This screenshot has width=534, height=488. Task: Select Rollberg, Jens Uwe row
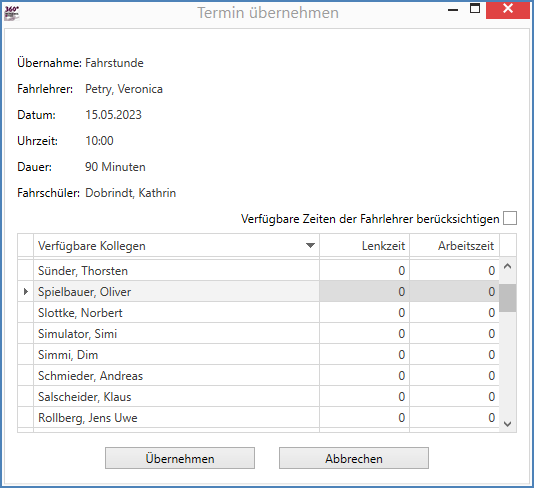[x=258, y=418]
